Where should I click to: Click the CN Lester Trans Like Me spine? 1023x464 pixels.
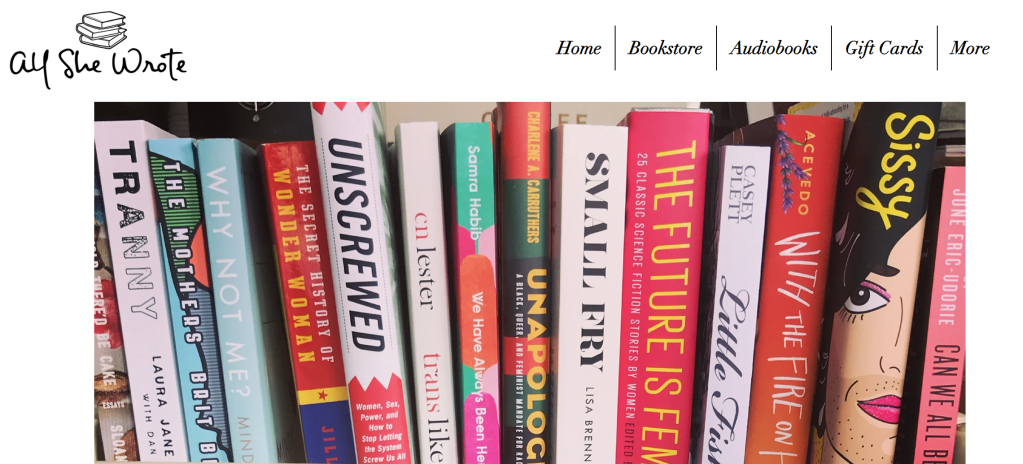tap(425, 292)
